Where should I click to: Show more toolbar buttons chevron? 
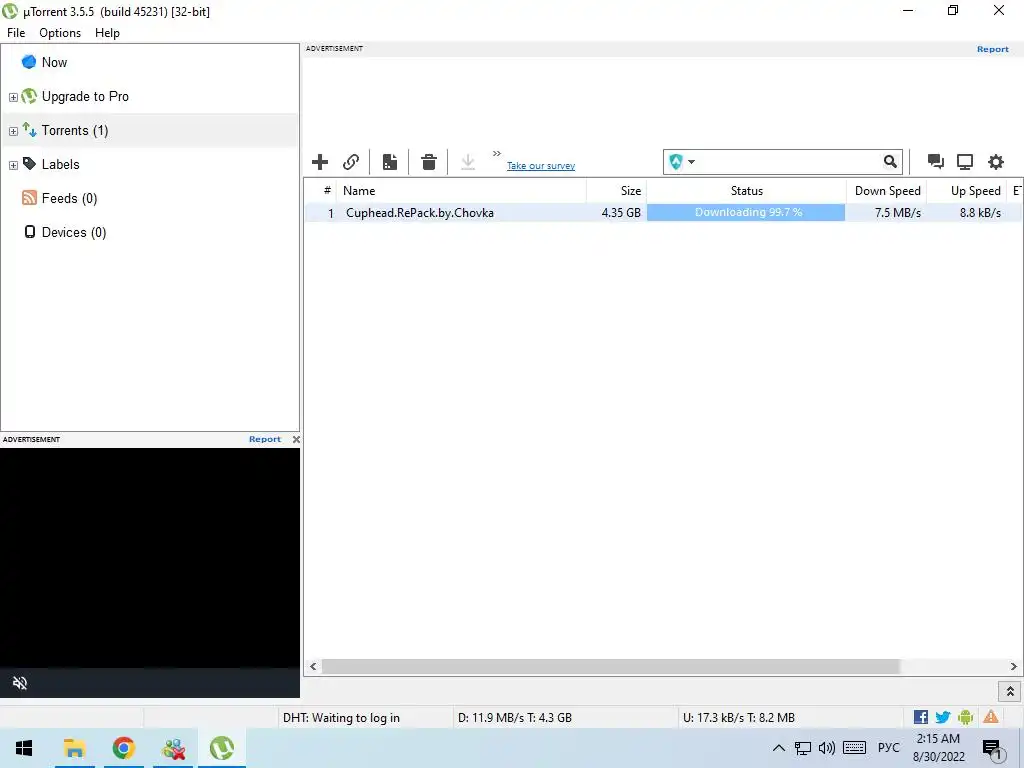coord(497,153)
